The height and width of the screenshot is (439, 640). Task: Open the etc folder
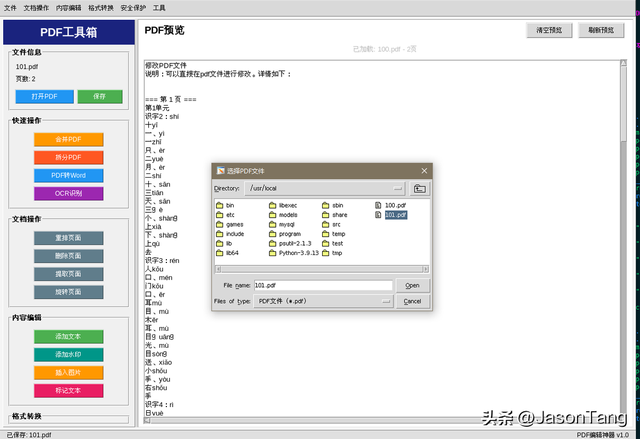click(225, 215)
